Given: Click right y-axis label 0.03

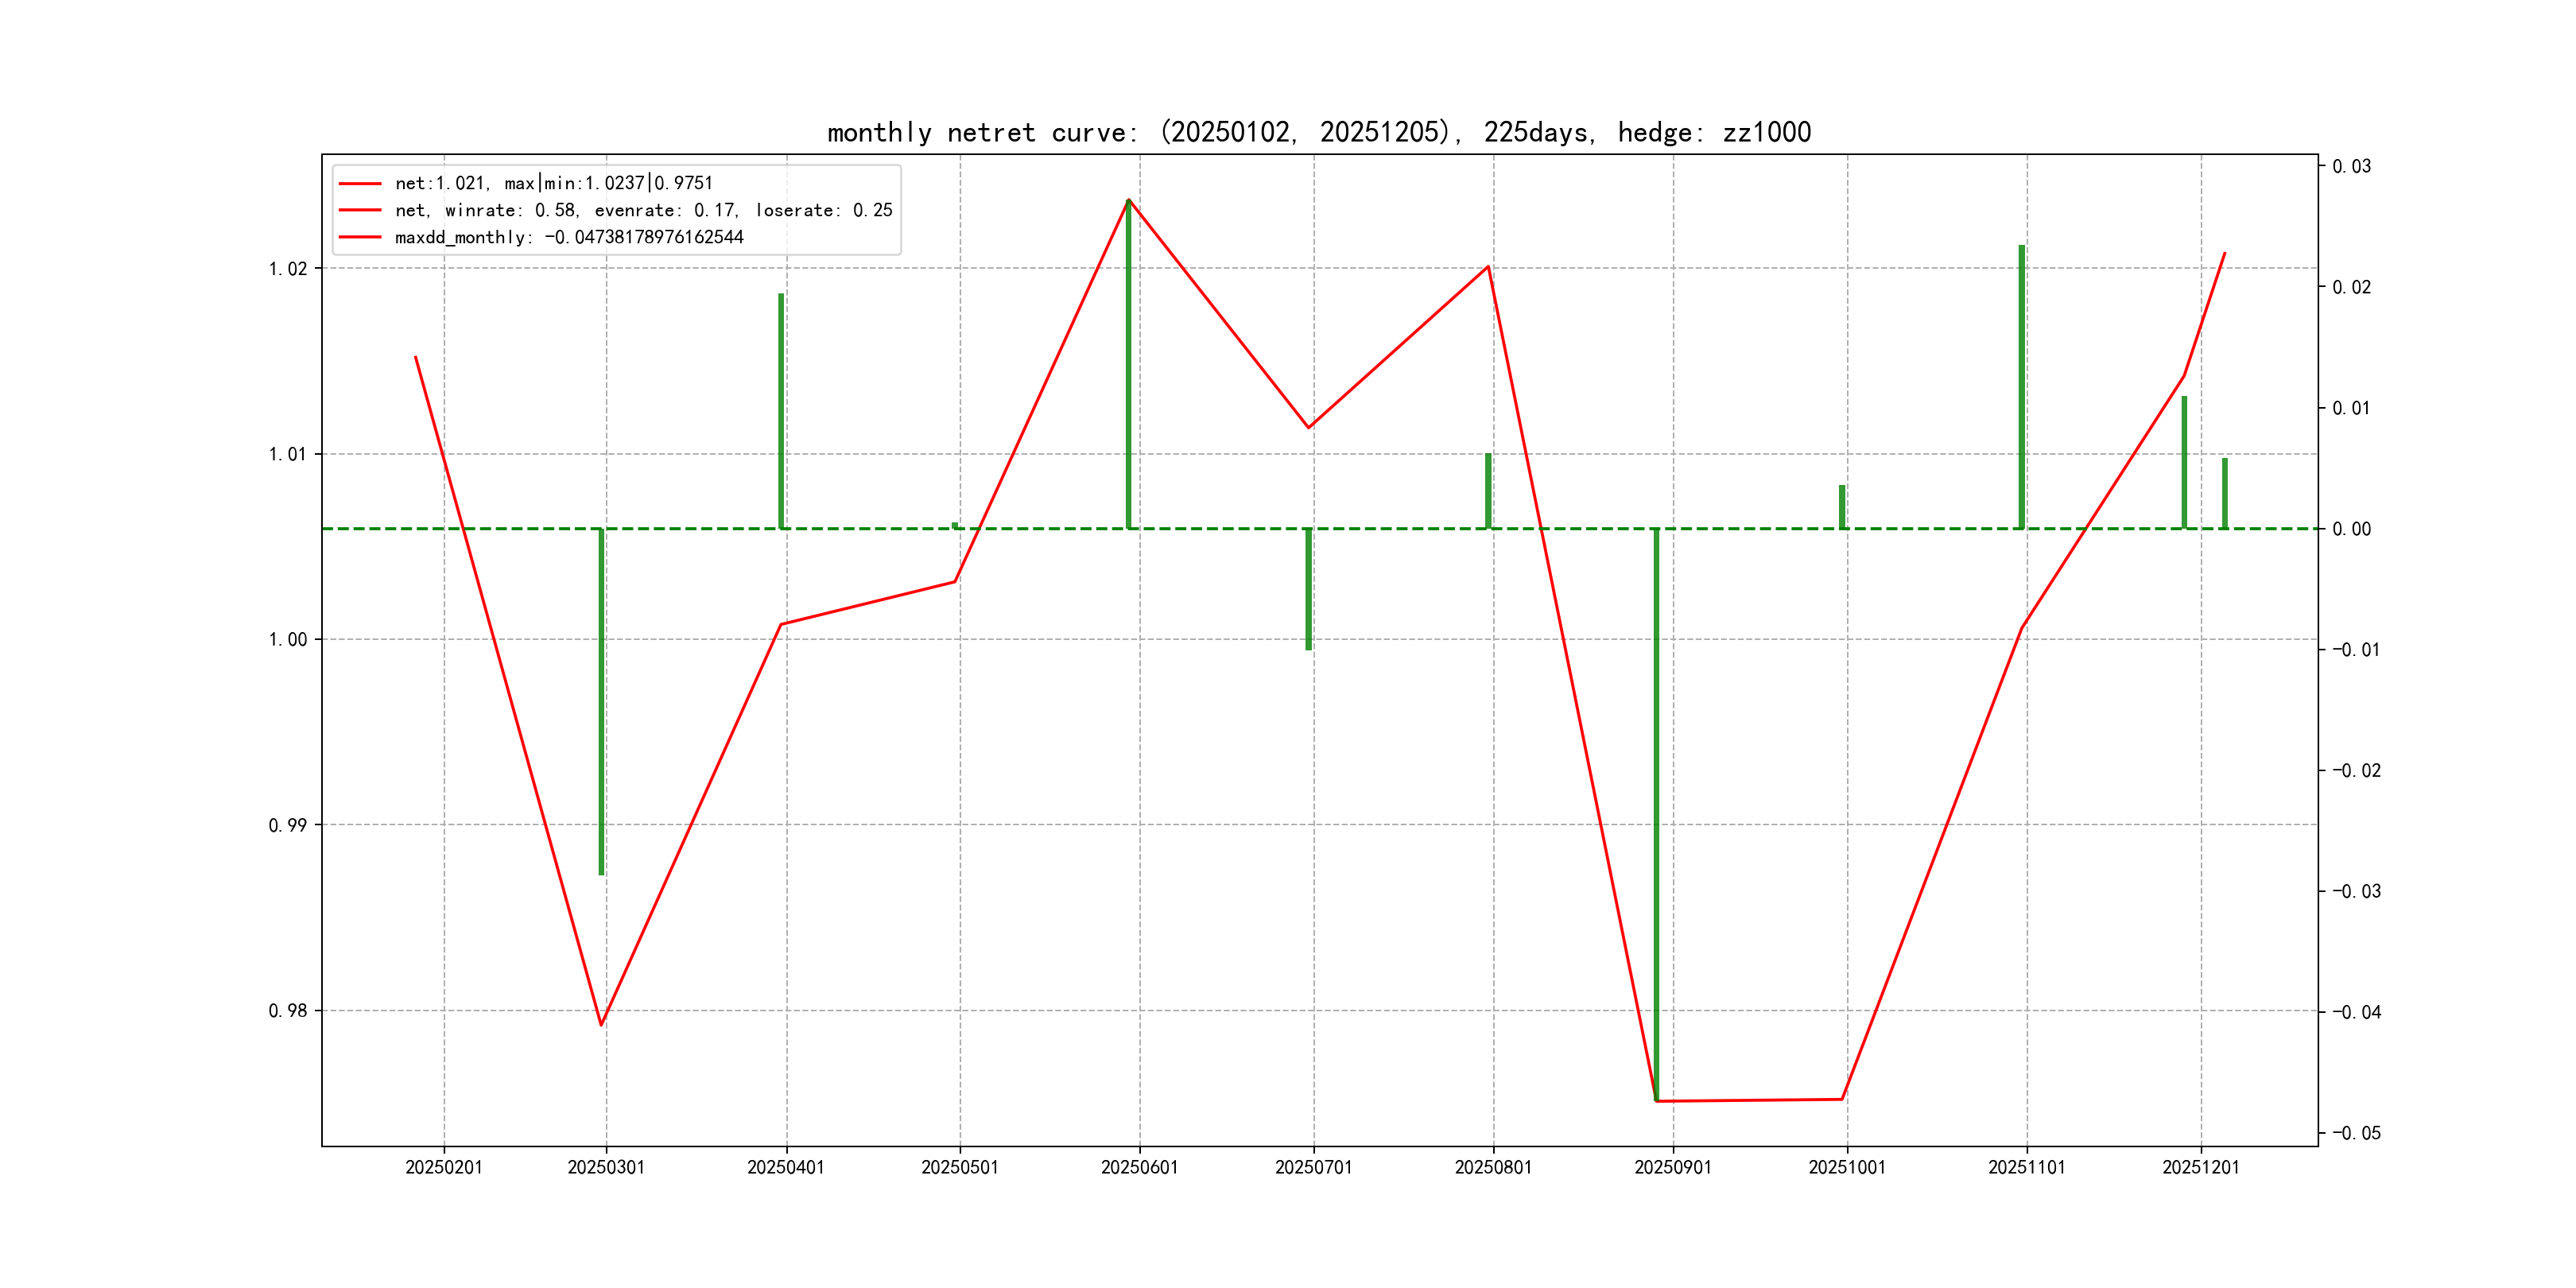Looking at the screenshot, I should (2351, 166).
